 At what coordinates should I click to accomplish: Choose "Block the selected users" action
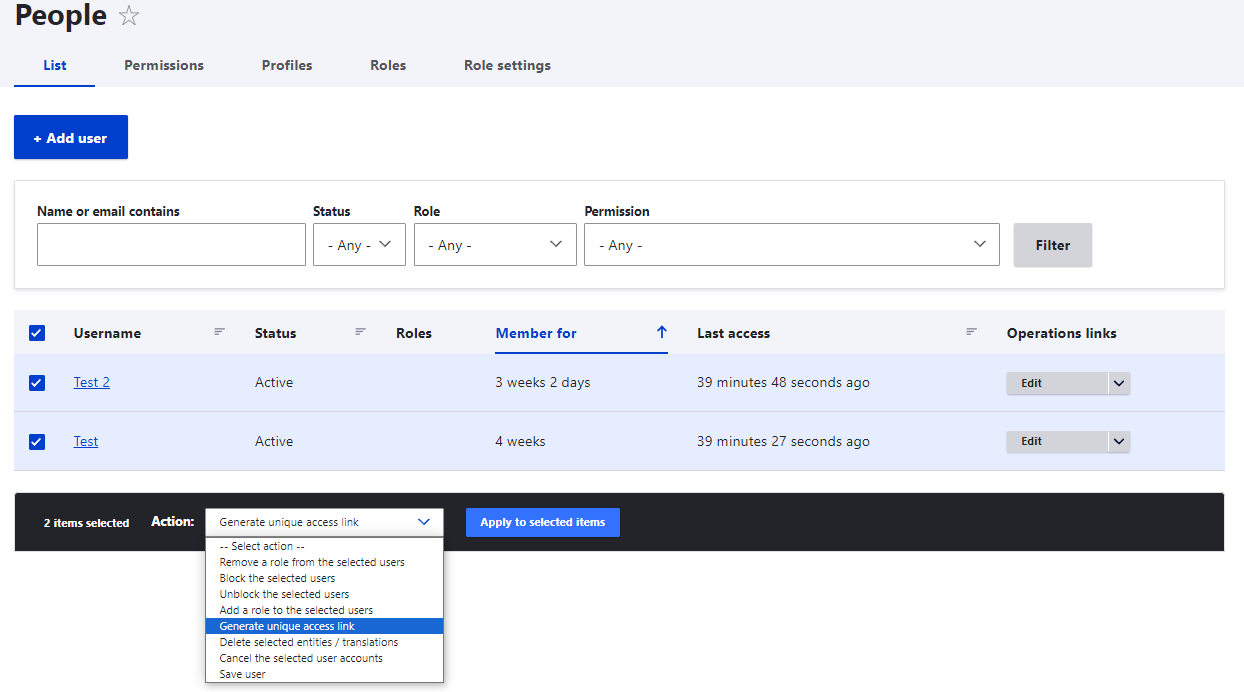277,578
